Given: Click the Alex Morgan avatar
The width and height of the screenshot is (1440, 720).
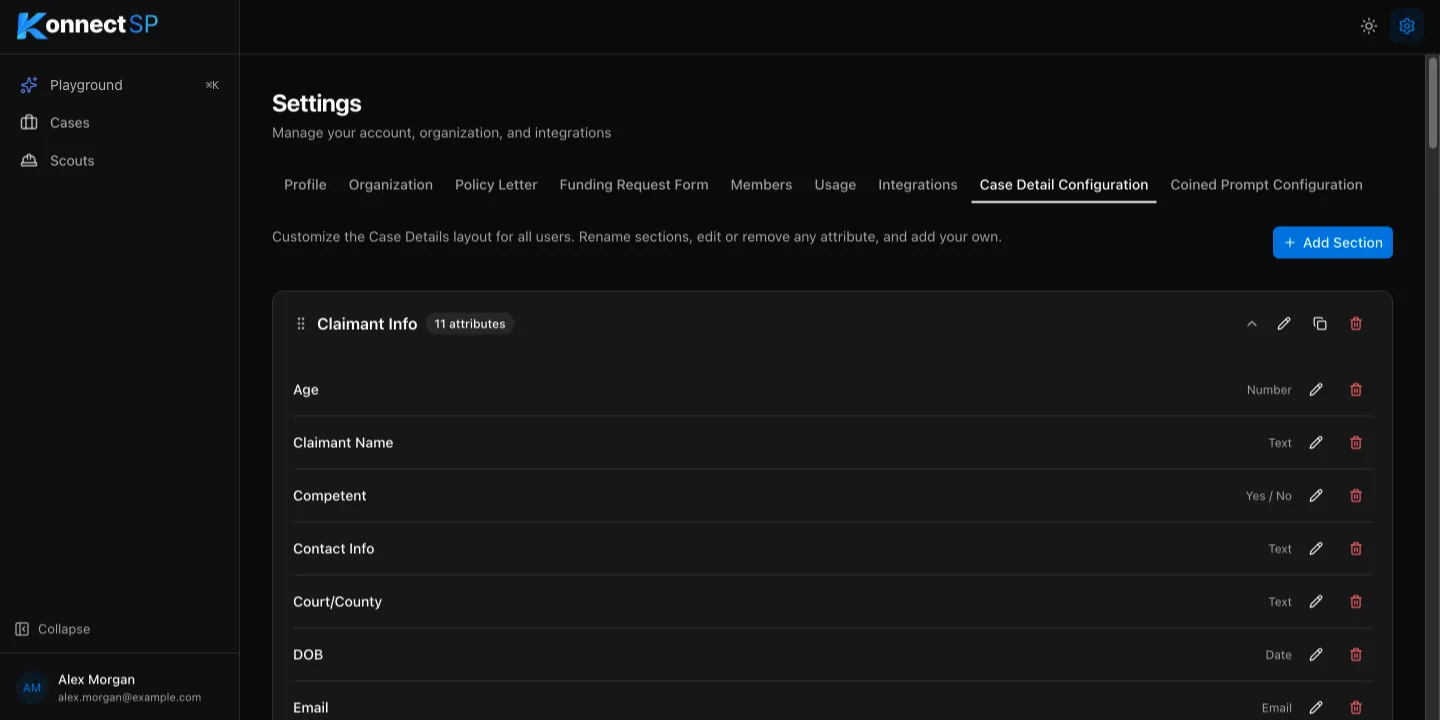Looking at the screenshot, I should point(32,688).
